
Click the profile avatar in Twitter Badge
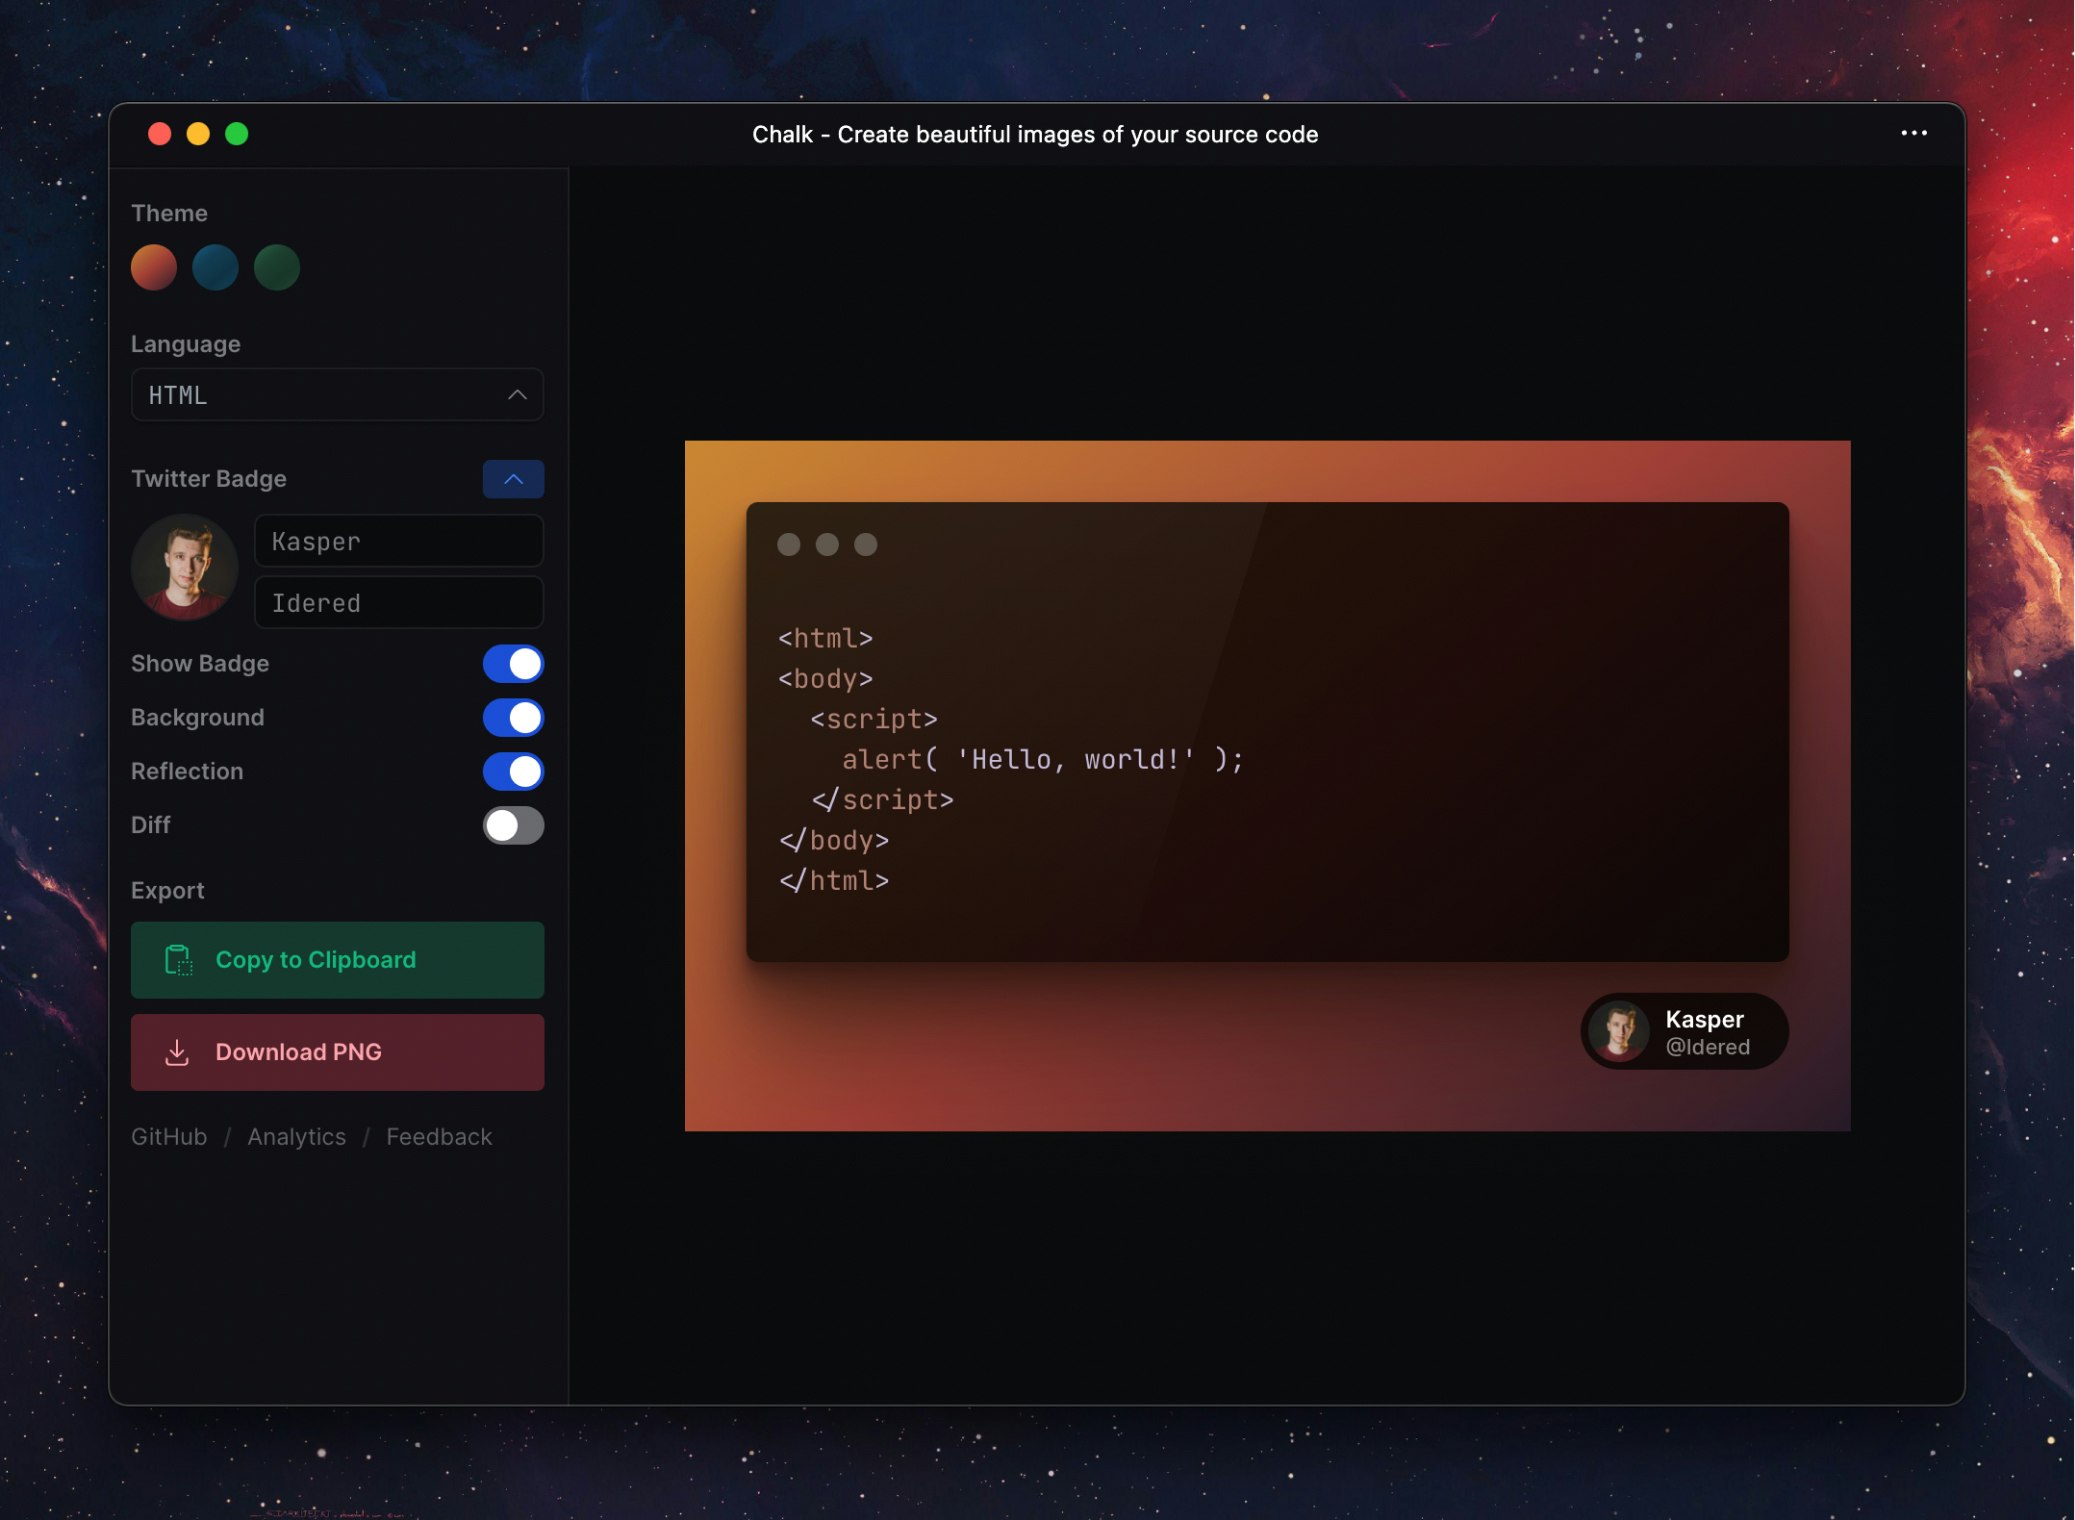(x=184, y=567)
